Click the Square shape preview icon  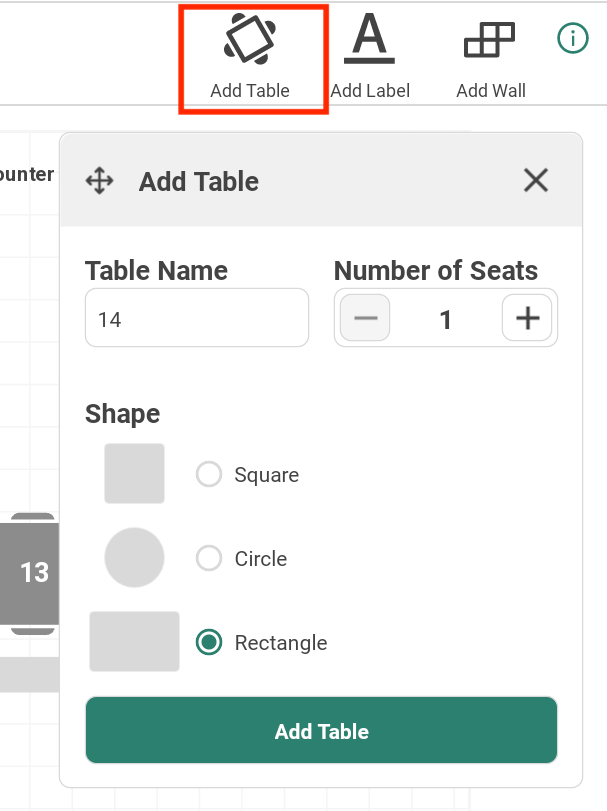(x=134, y=473)
